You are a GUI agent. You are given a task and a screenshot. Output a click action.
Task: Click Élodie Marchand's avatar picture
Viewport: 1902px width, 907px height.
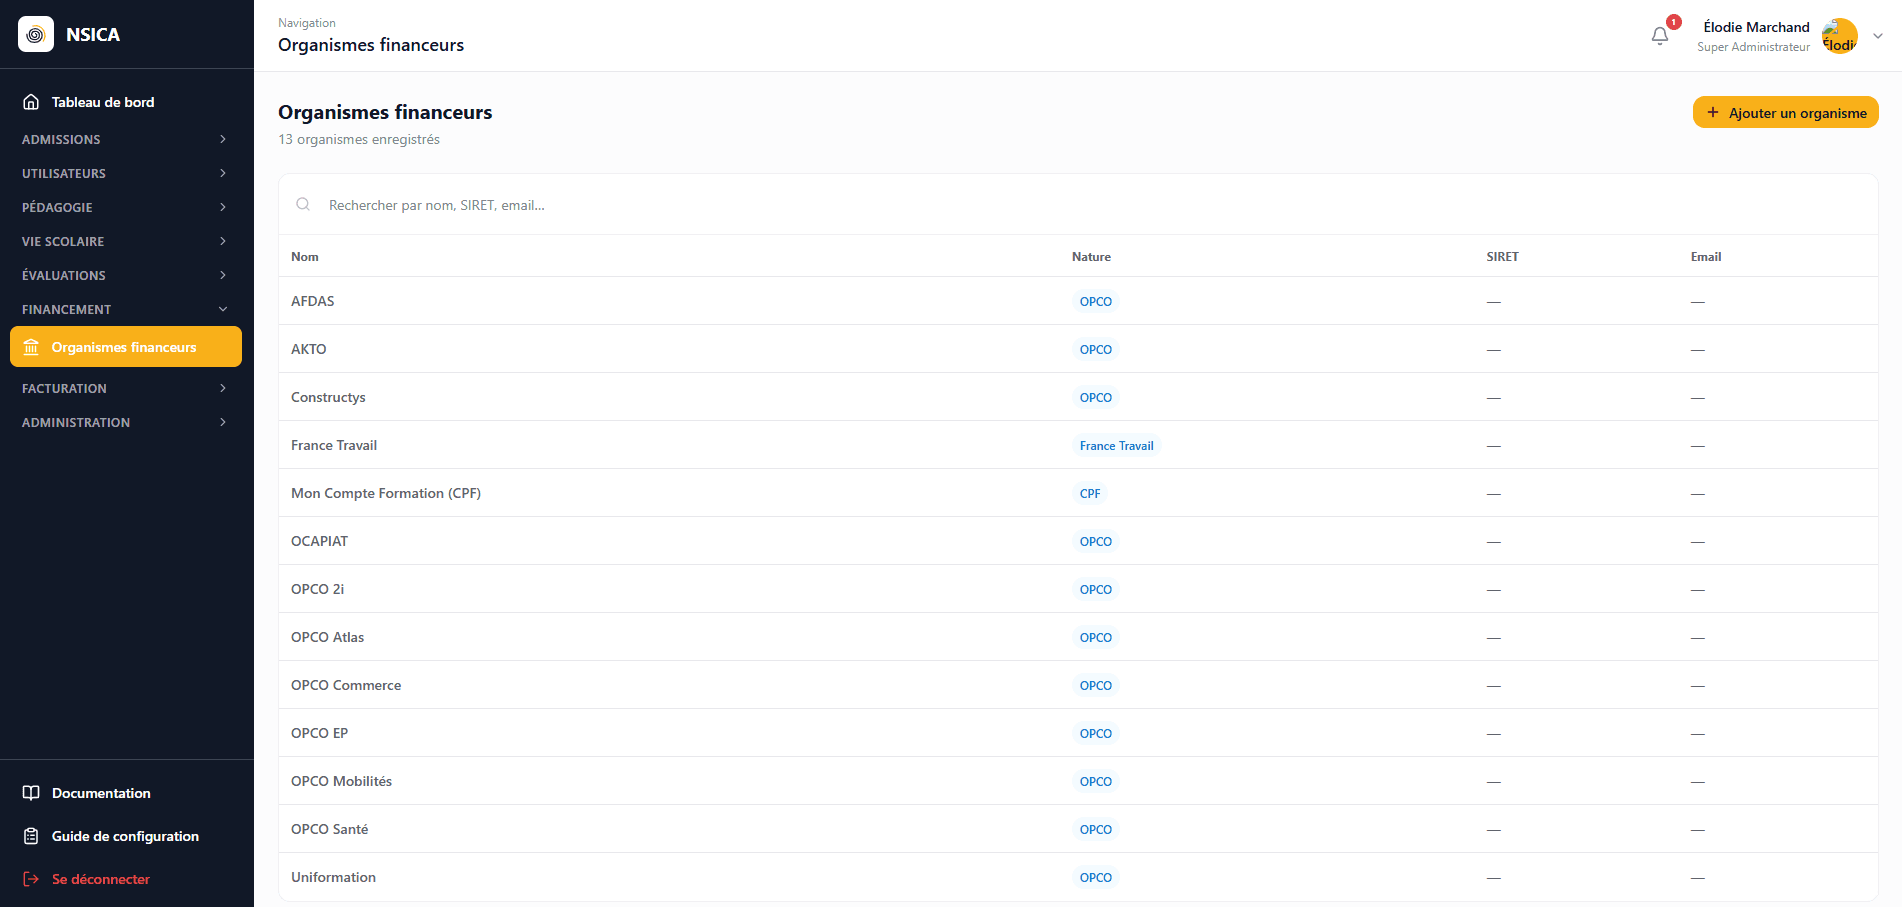click(x=1839, y=36)
